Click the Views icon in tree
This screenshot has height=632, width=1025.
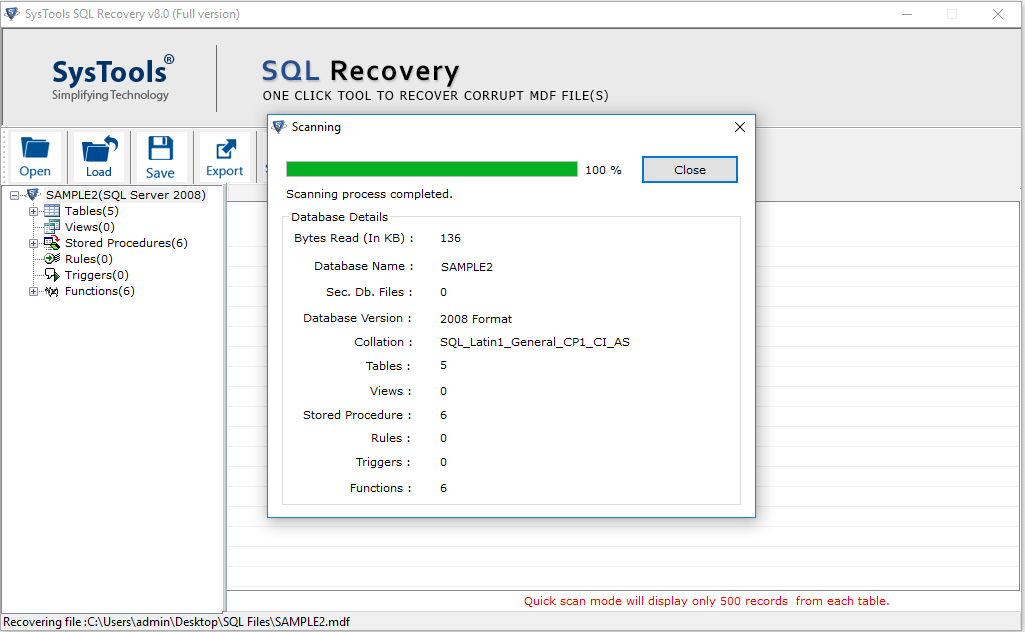click(52, 227)
